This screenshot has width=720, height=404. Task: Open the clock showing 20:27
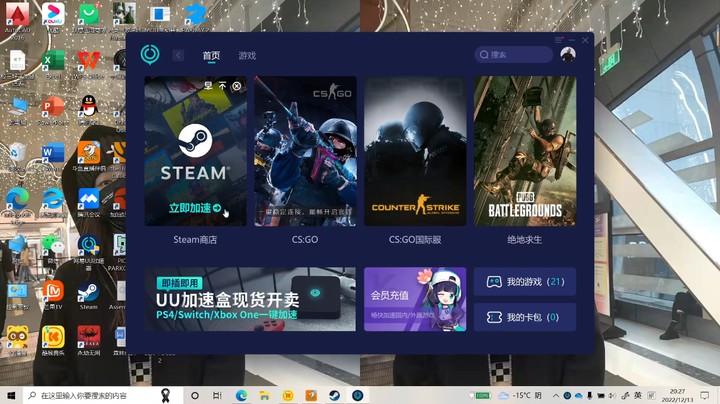click(677, 395)
